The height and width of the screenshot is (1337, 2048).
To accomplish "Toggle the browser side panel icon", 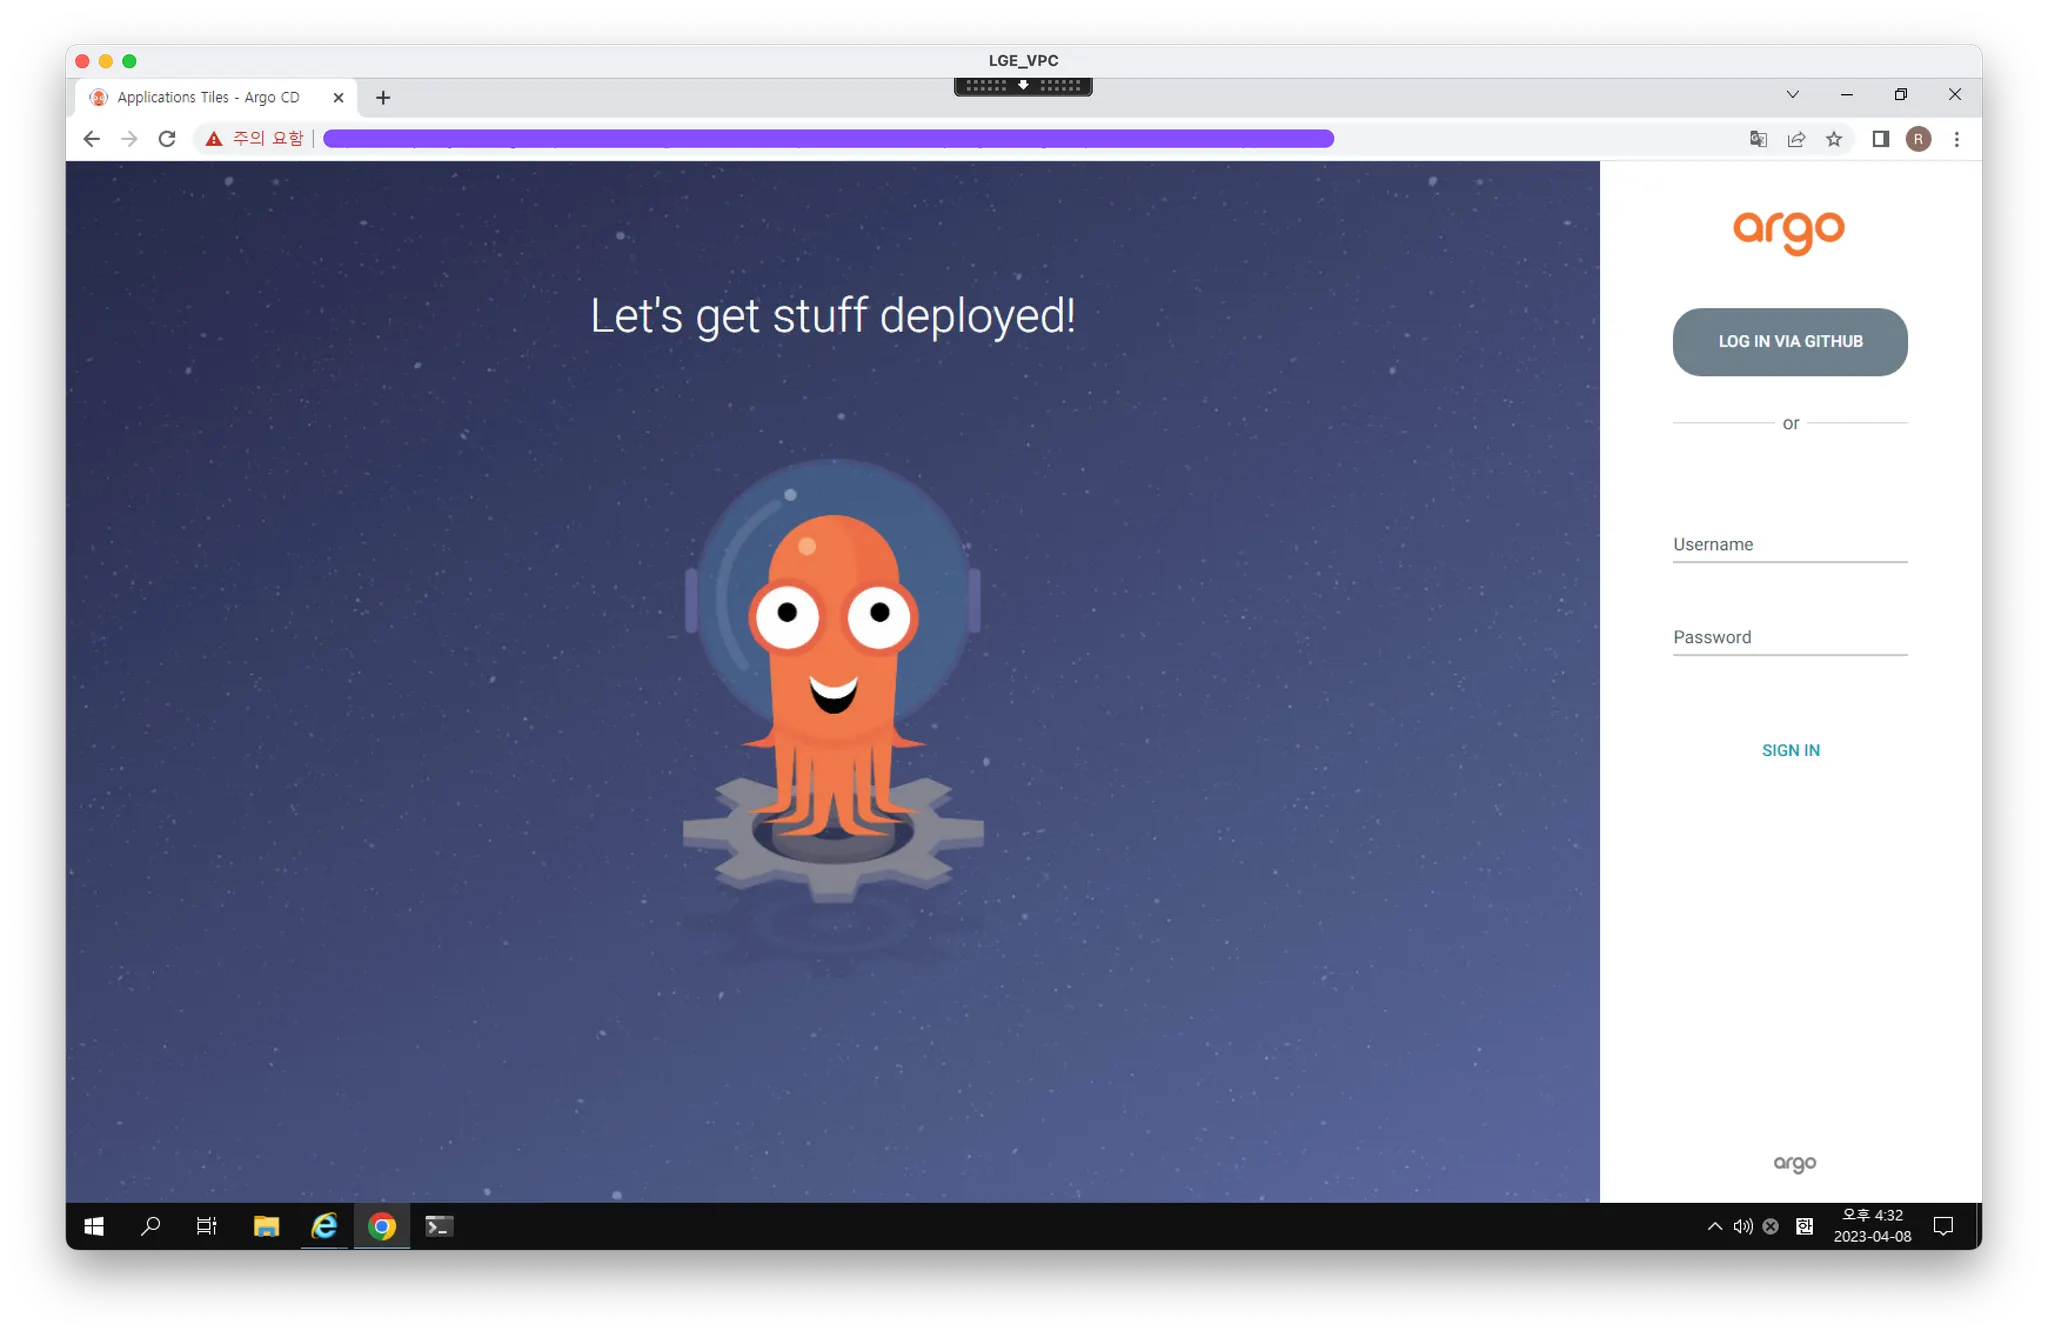I will click(1880, 139).
